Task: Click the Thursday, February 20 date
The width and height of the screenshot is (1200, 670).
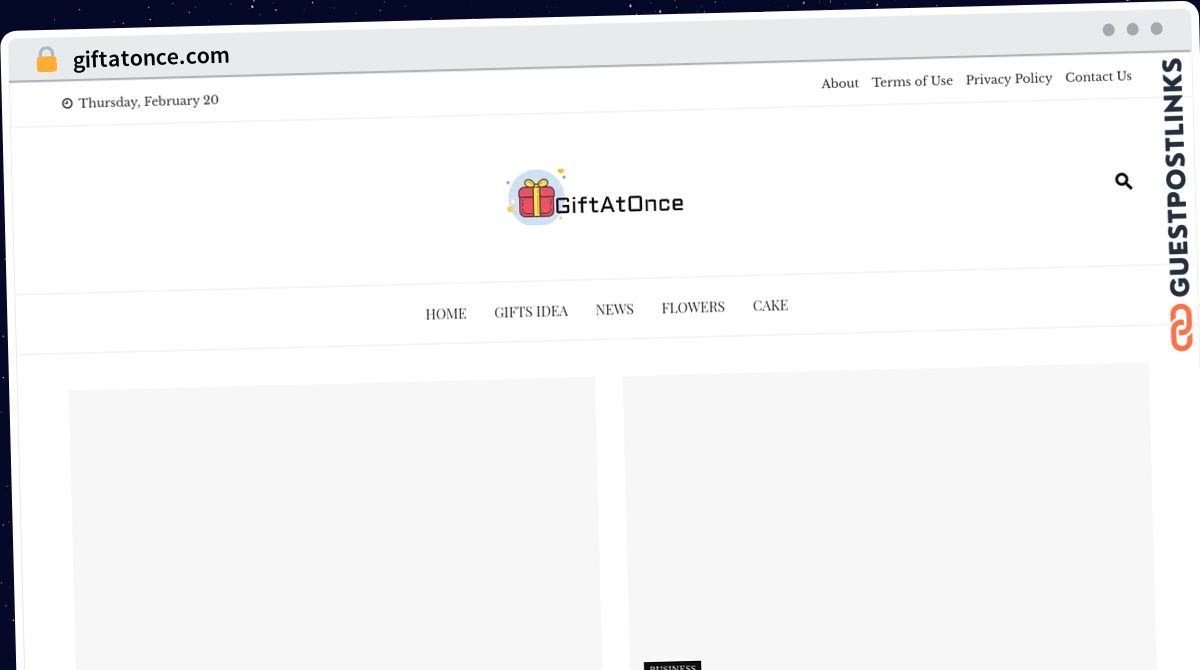Action: (148, 101)
